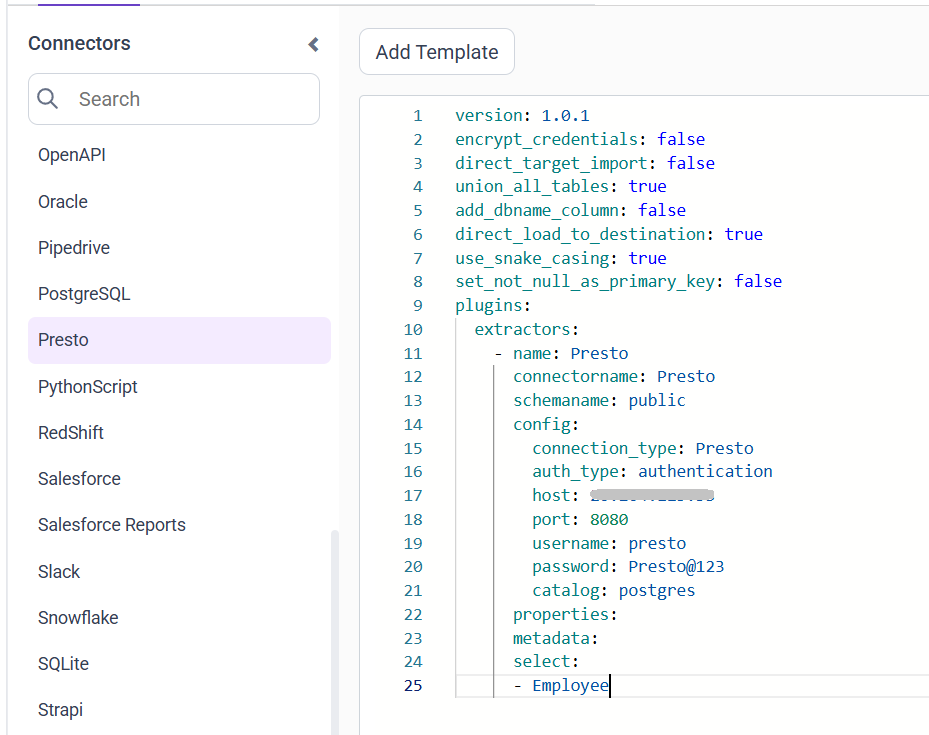Click the username presto value

click(657, 544)
